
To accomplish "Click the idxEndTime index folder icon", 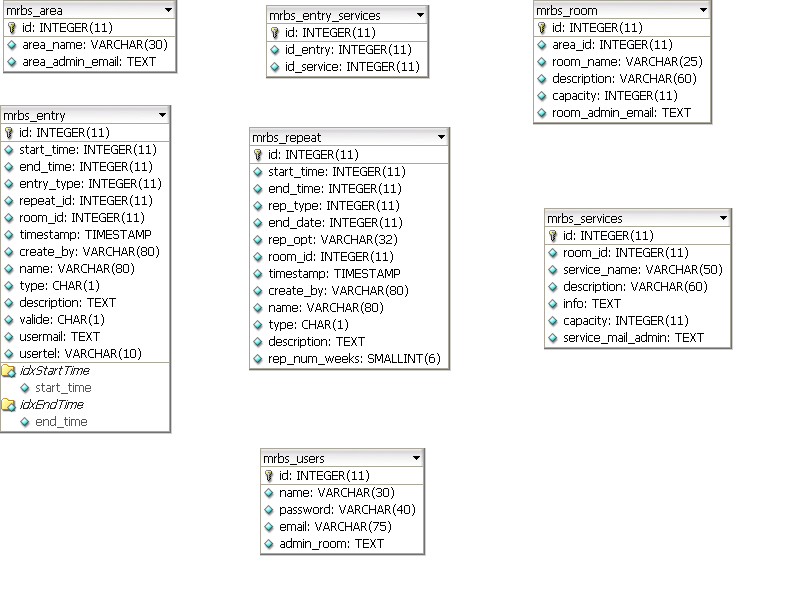I will coord(9,405).
